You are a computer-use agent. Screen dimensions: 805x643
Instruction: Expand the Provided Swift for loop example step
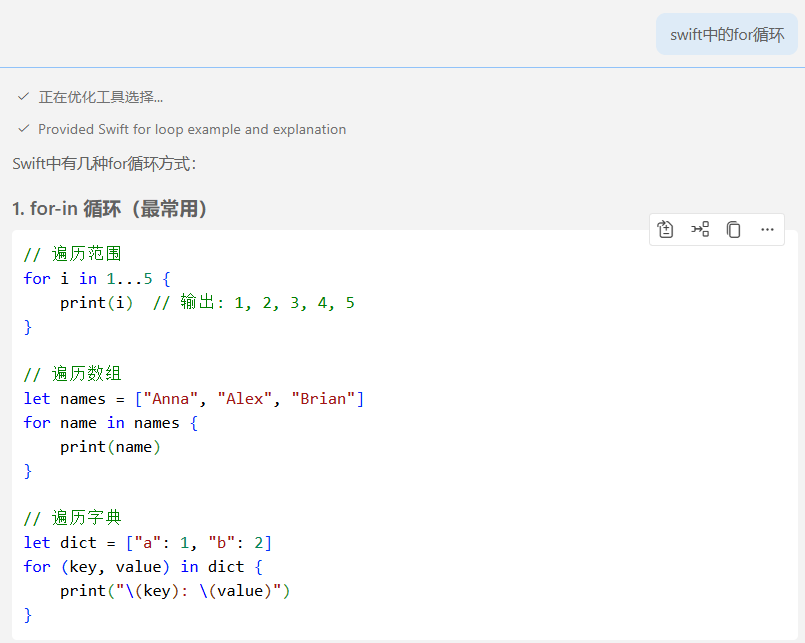point(192,129)
